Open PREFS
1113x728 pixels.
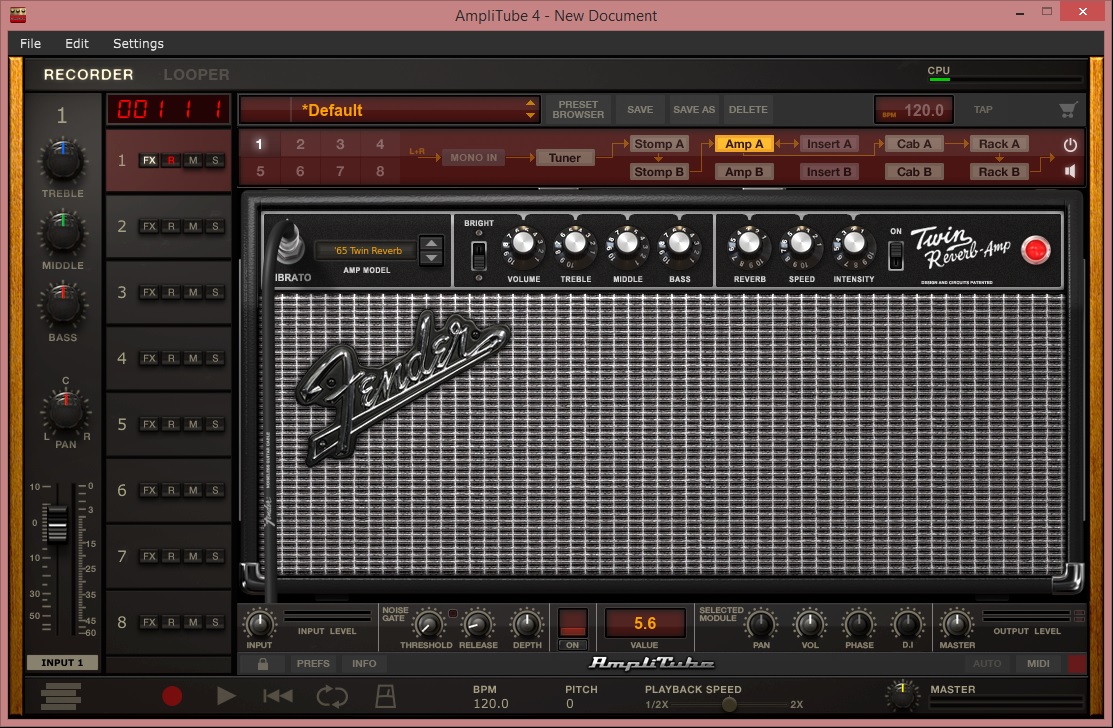tap(313, 663)
